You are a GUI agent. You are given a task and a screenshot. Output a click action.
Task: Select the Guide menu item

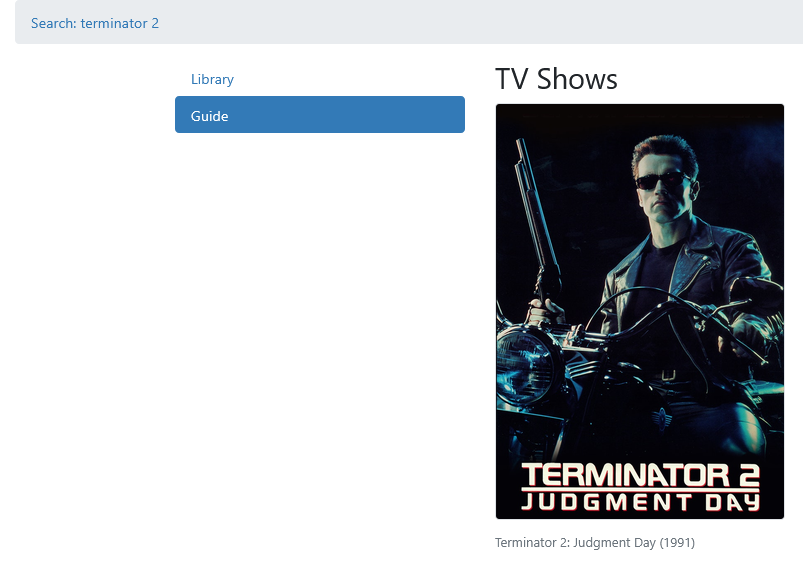[x=320, y=115]
